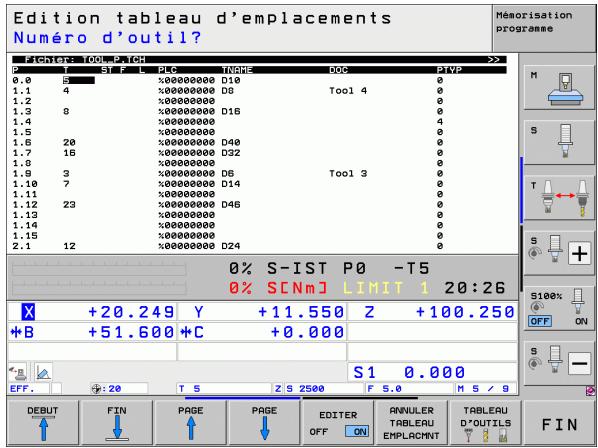The height and width of the screenshot is (448, 598).
Task: Click the EFF. display mode field
Action: pos(29,389)
